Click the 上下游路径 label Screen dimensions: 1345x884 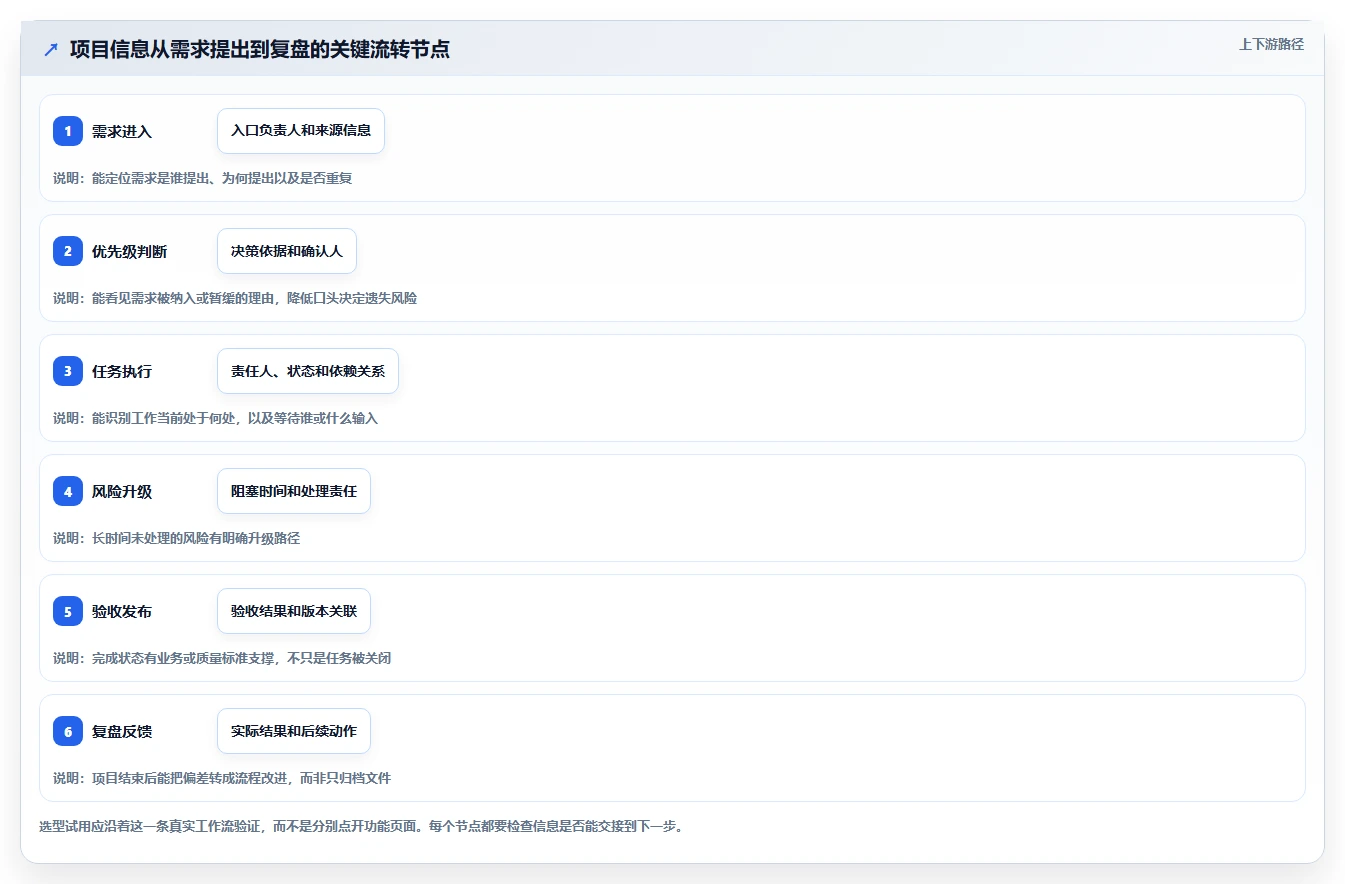coord(1271,44)
